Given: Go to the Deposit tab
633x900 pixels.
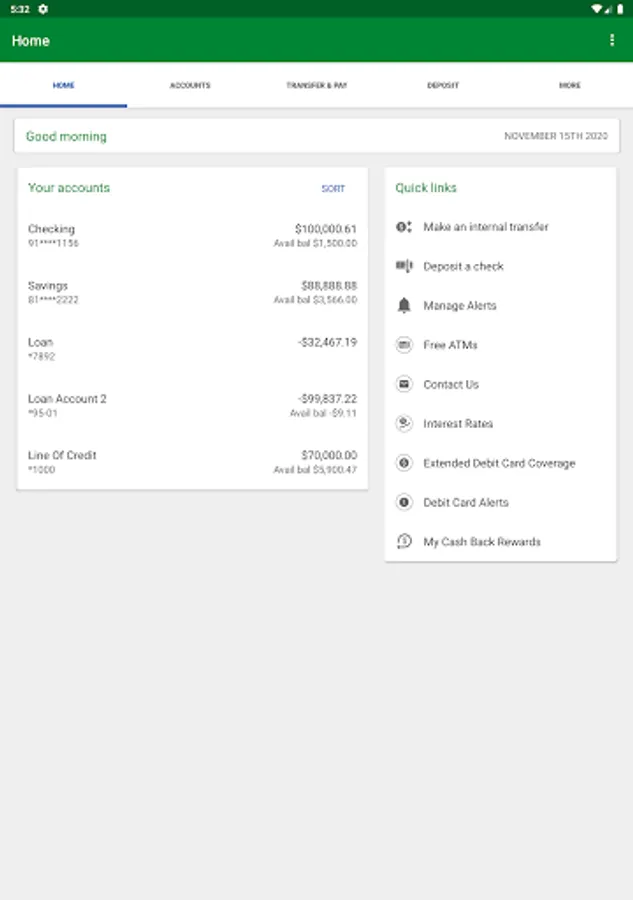Looking at the screenshot, I should pos(443,86).
